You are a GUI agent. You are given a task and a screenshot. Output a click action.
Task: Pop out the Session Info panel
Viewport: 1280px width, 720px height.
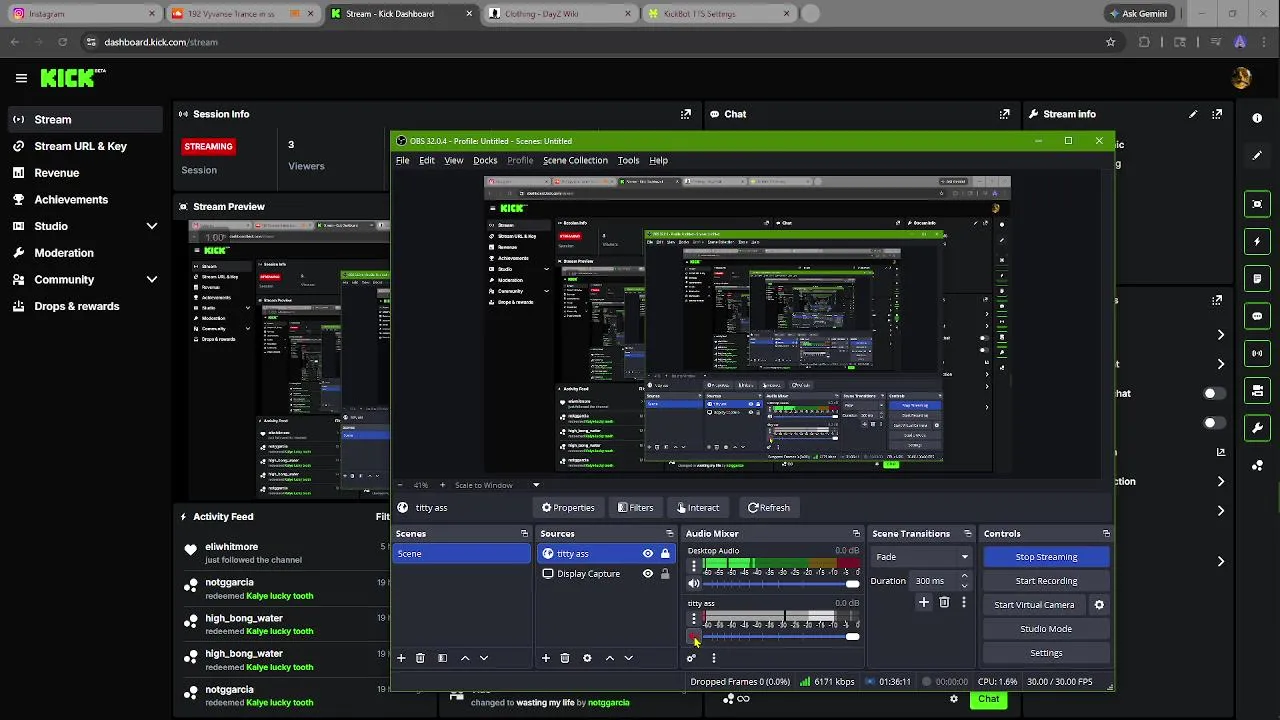[685, 114]
